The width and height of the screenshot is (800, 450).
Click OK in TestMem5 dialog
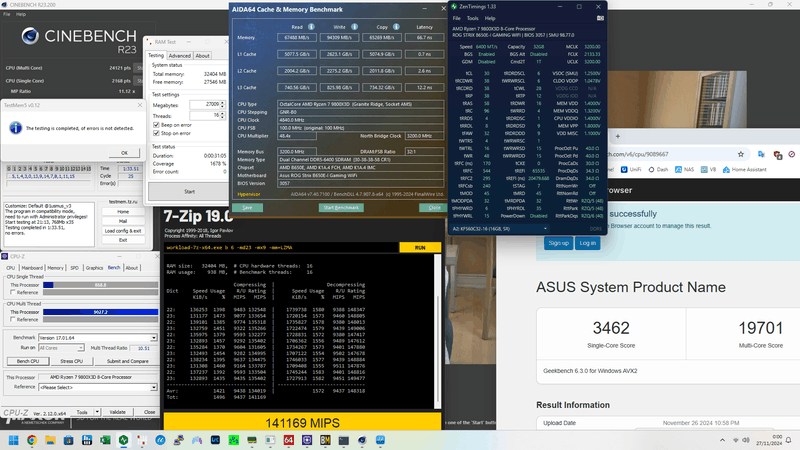click(124, 153)
